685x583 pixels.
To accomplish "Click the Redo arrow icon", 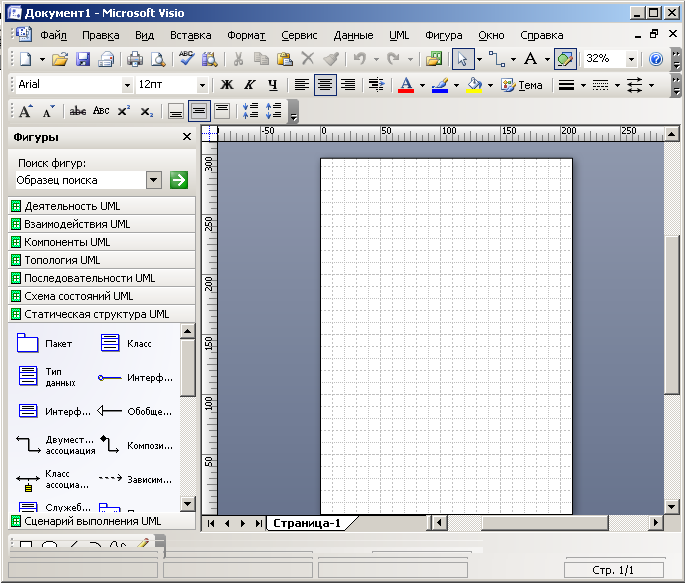I will coord(394,59).
